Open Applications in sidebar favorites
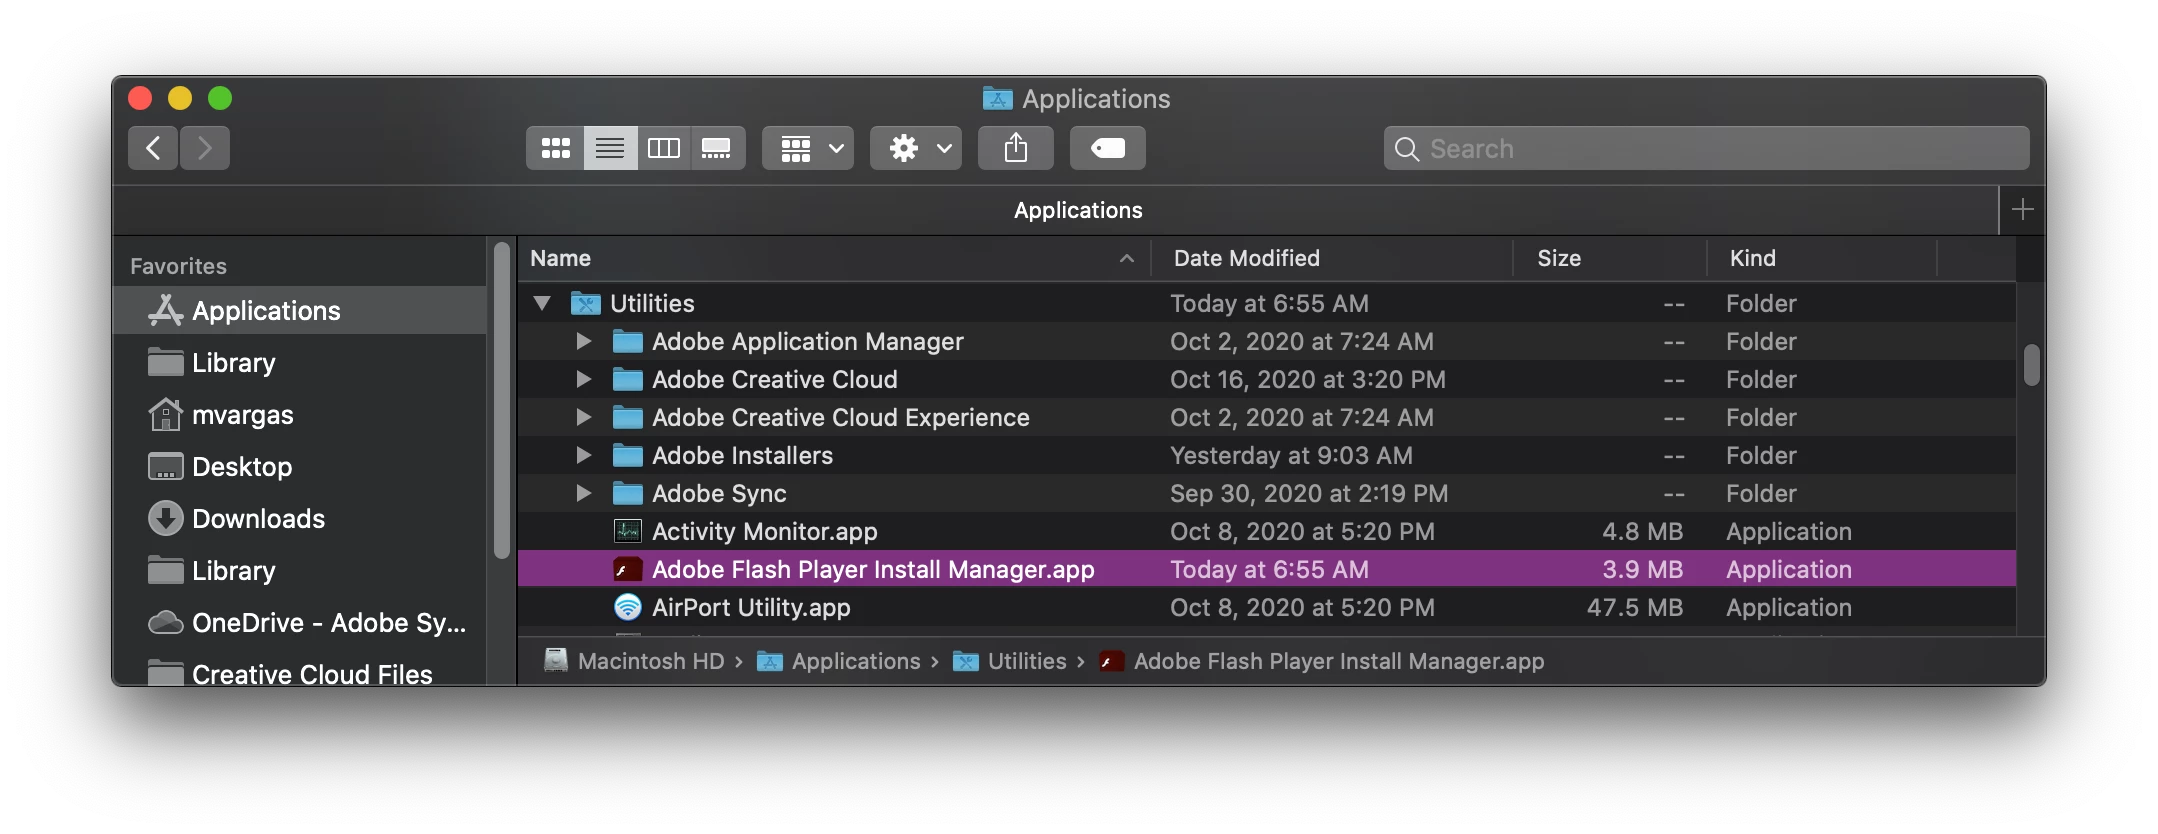 coord(300,311)
